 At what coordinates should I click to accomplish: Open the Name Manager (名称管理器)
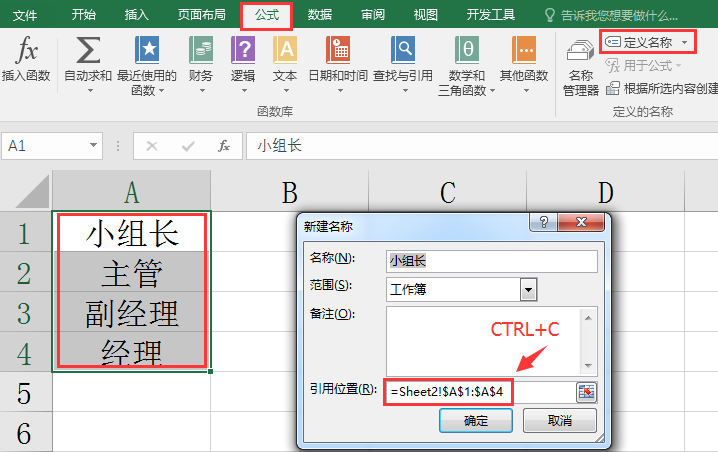(581, 67)
